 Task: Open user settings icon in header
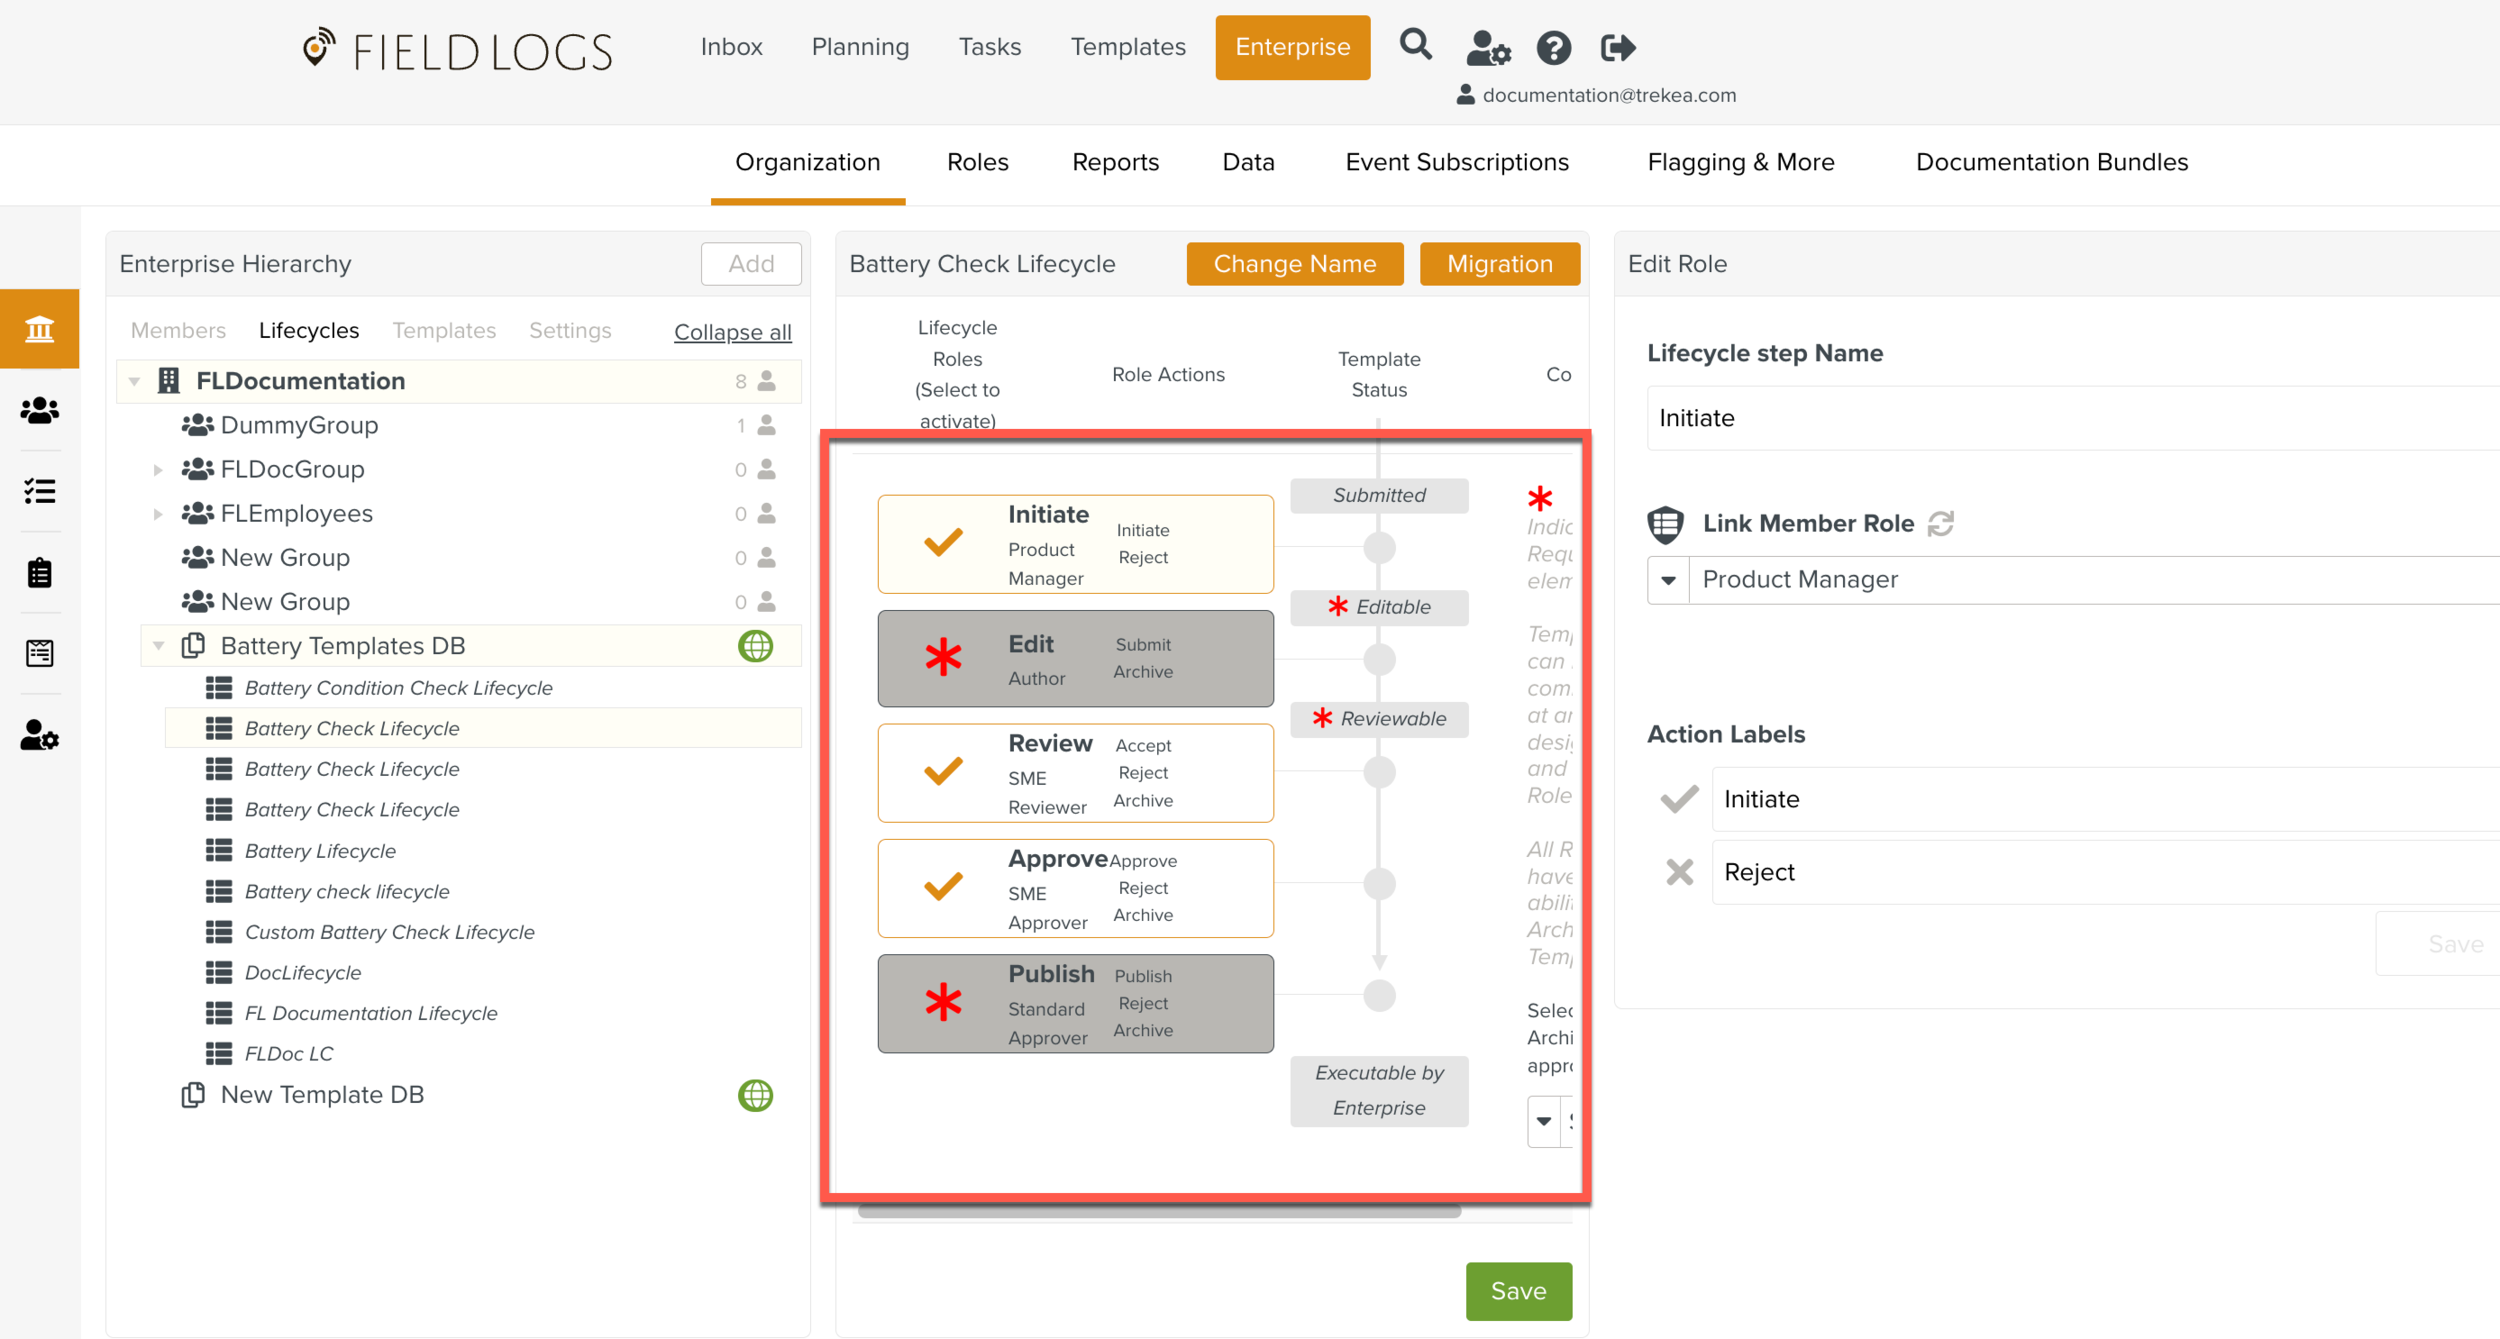(x=1488, y=48)
